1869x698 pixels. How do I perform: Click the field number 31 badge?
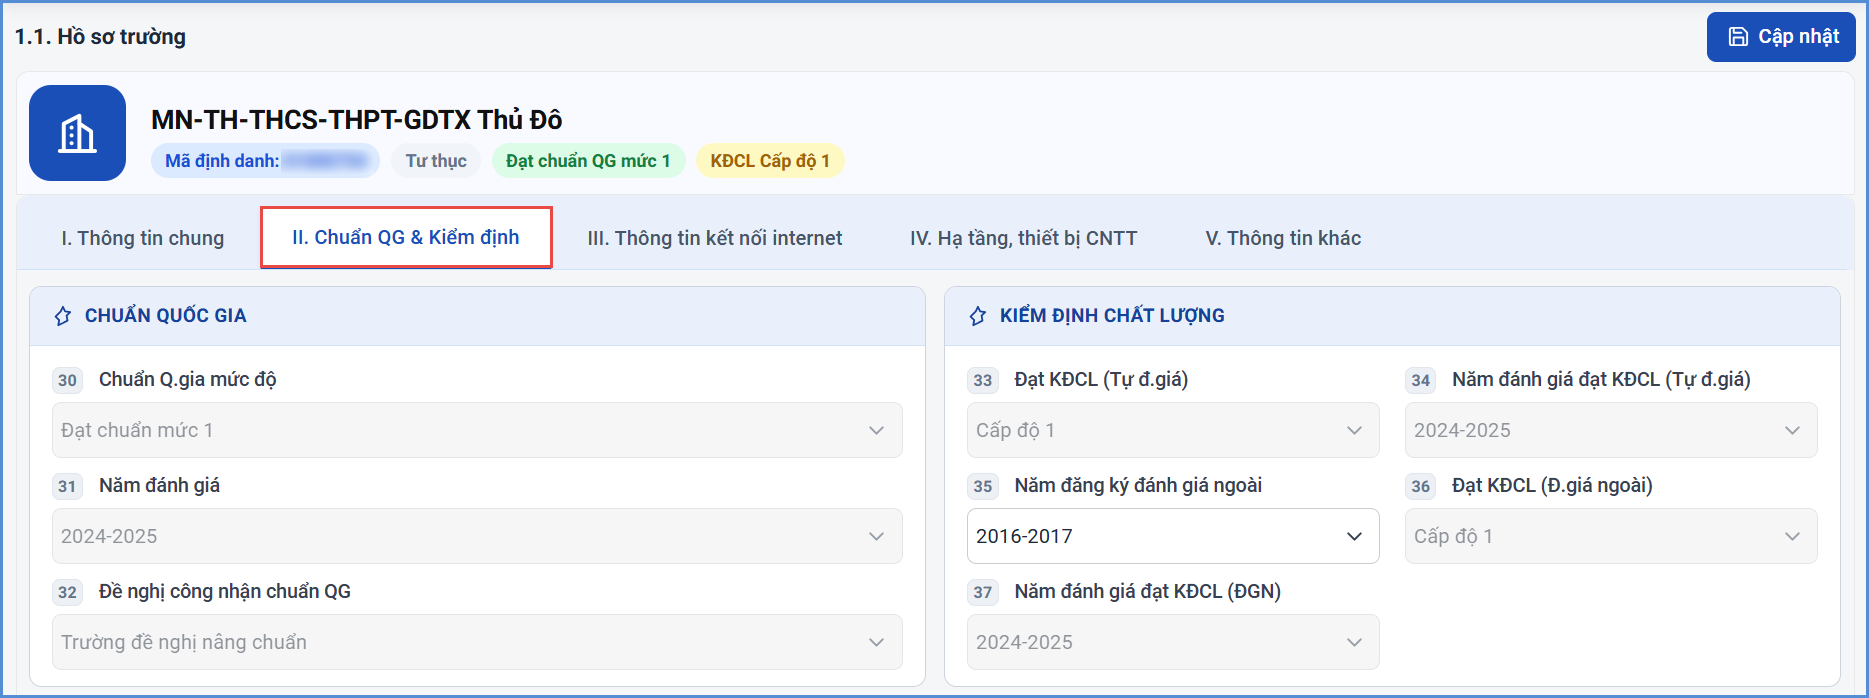pyautogui.click(x=67, y=486)
